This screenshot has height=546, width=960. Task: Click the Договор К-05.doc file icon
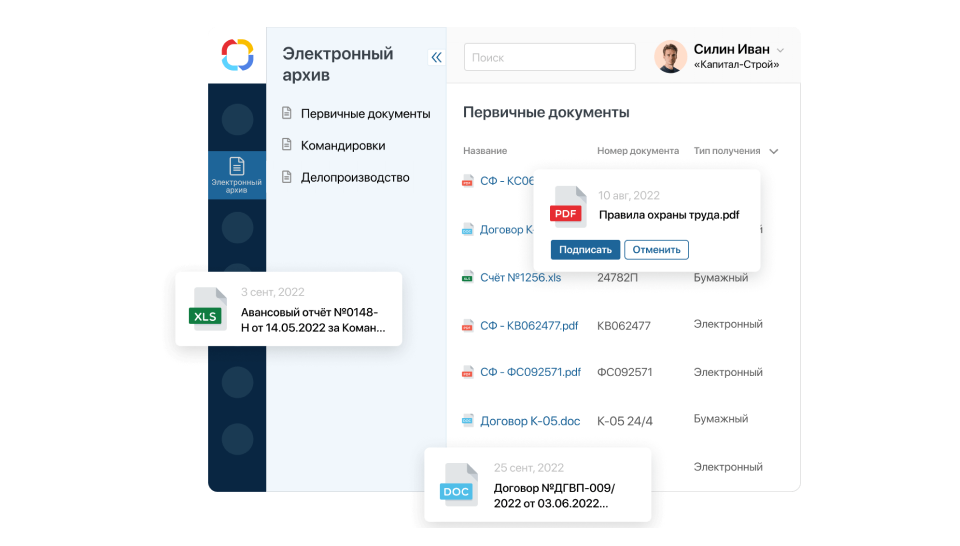tap(467, 421)
